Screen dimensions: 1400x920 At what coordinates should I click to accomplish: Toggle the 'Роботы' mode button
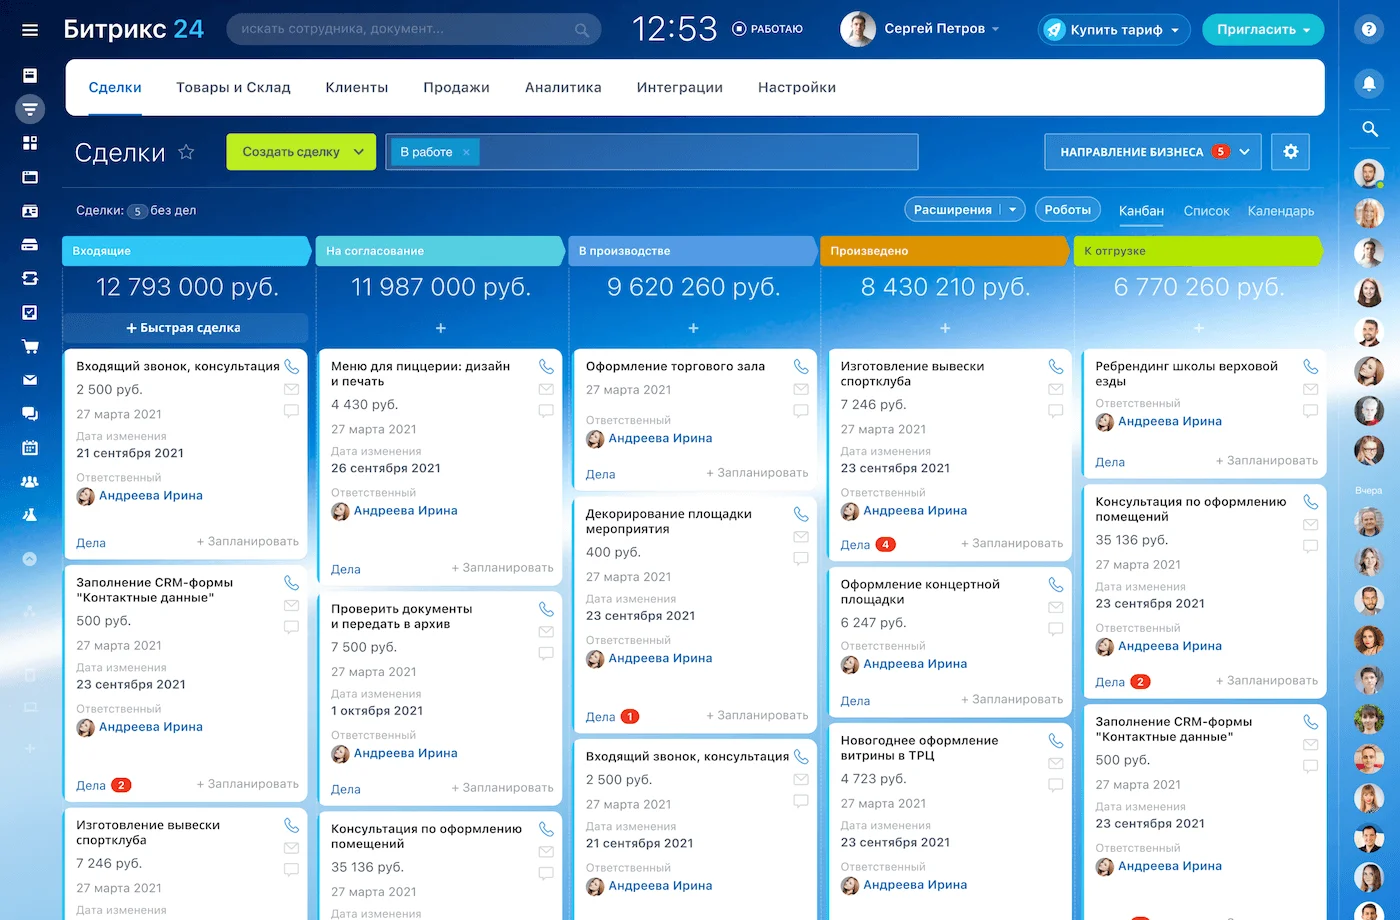(x=1067, y=209)
